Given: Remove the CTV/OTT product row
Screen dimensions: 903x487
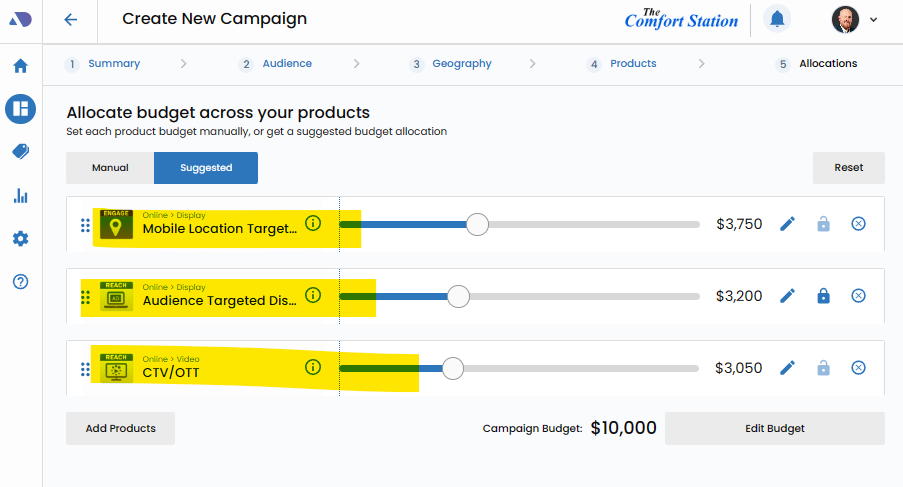Looking at the screenshot, I should tap(858, 368).
